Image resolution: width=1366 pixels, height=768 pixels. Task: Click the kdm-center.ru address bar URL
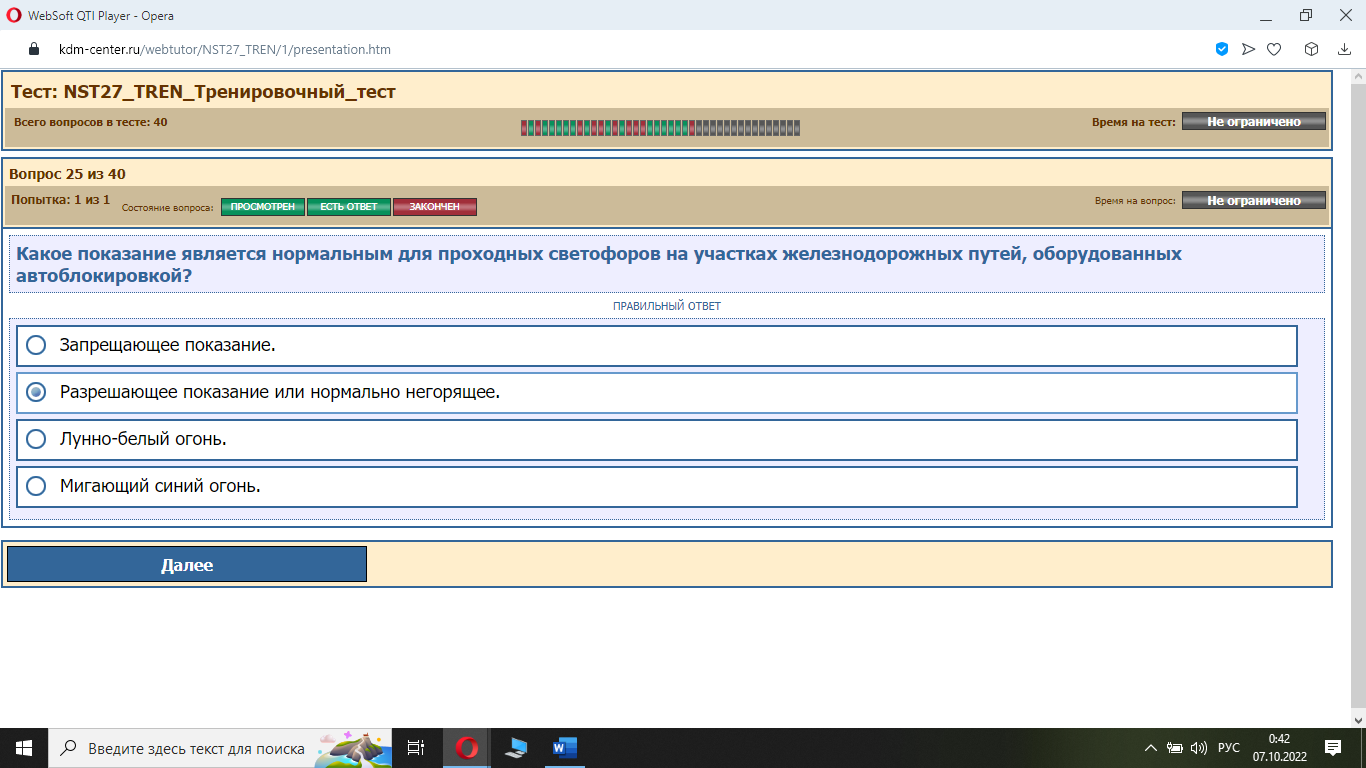pos(225,49)
